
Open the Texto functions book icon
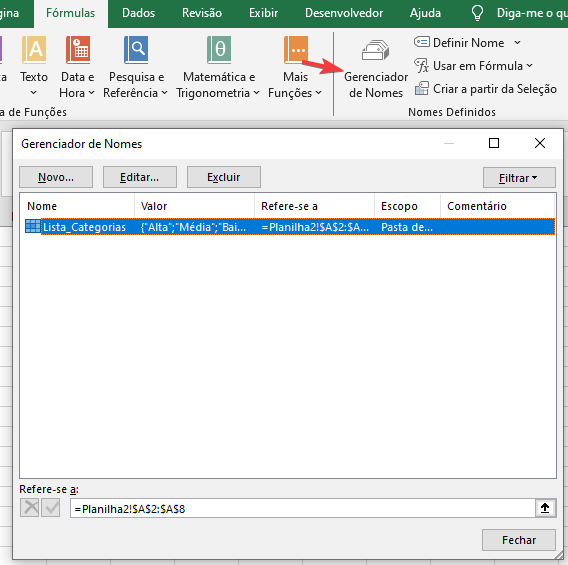click(x=34, y=50)
